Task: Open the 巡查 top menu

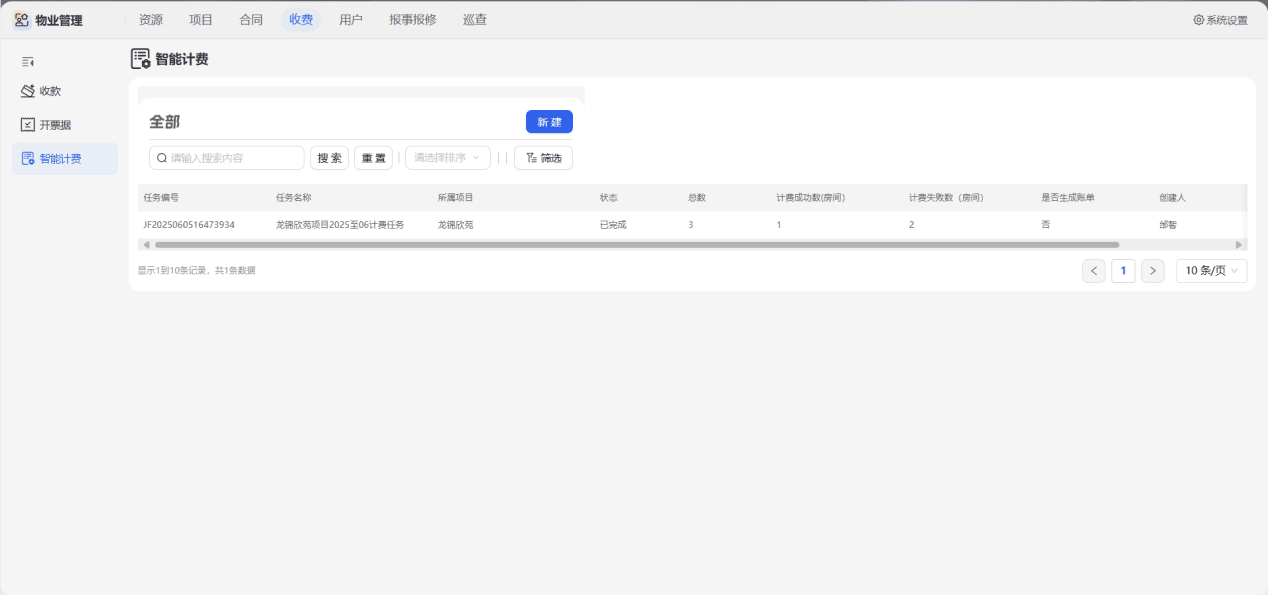Action: coord(475,19)
